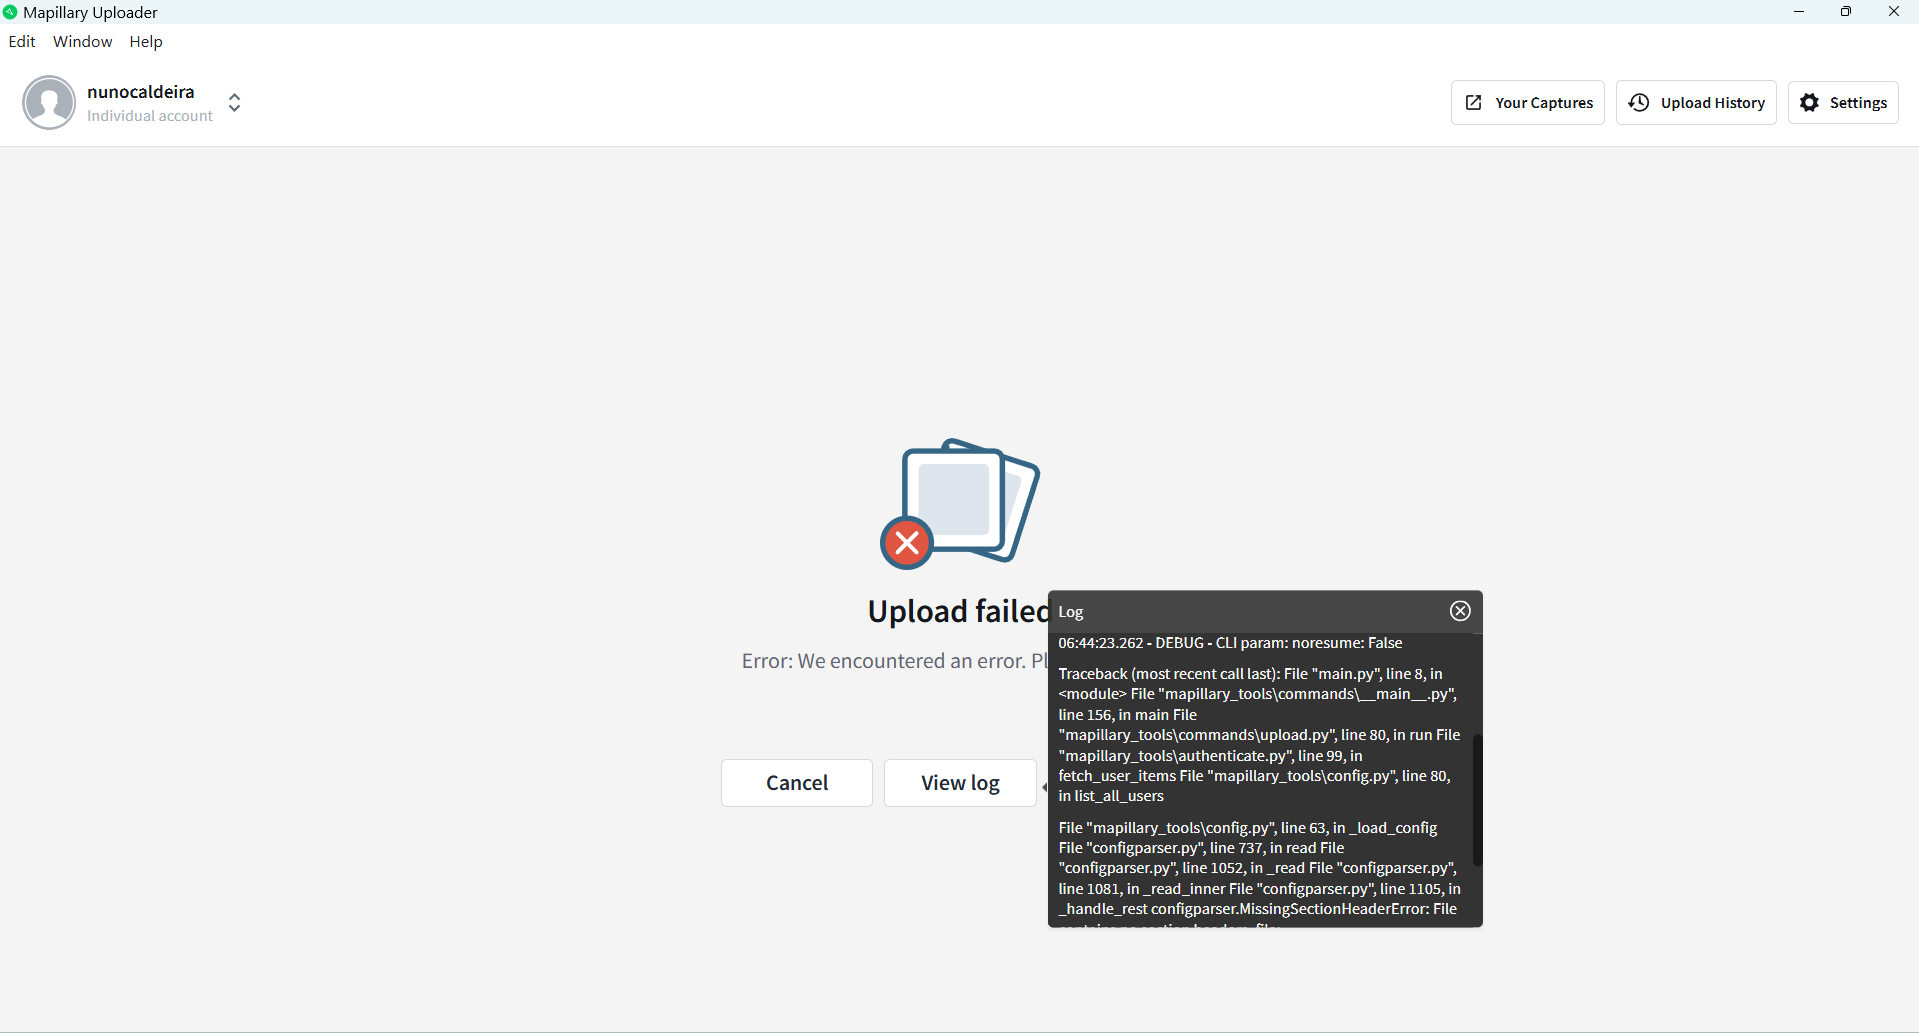Click the Cancel button
The image size is (1919, 1033).
797,783
